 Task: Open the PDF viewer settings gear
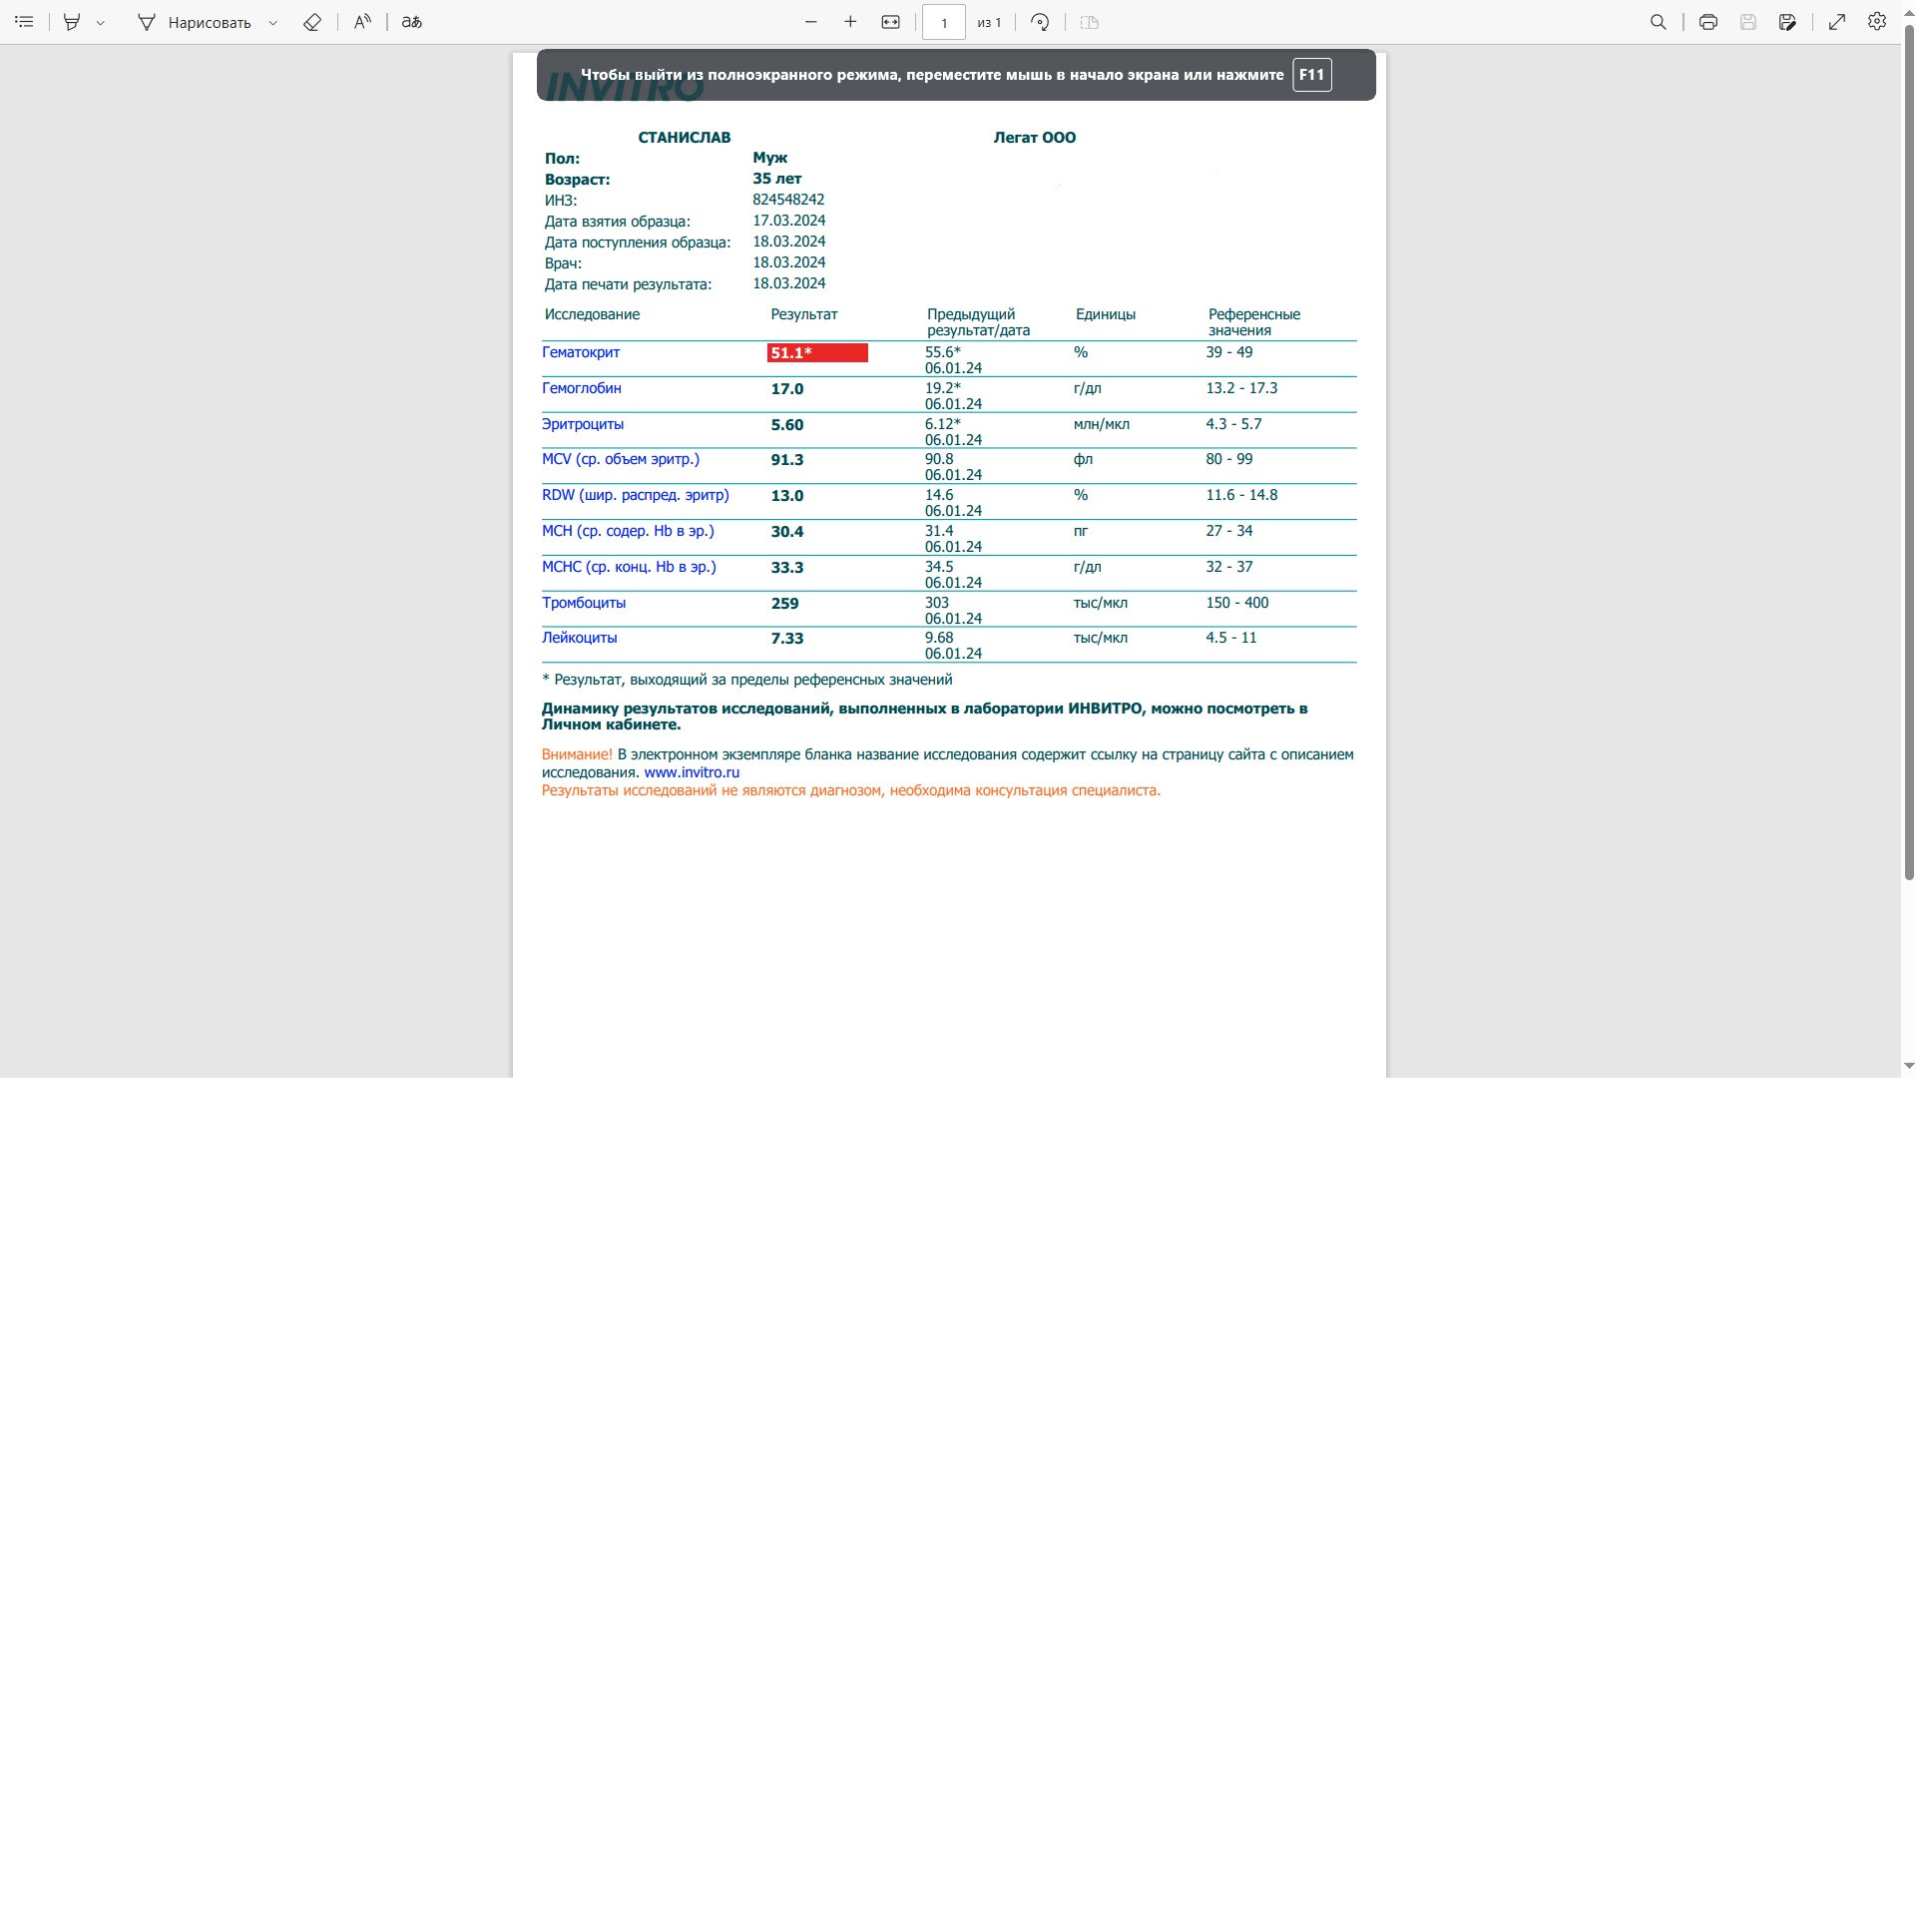coord(1877,22)
